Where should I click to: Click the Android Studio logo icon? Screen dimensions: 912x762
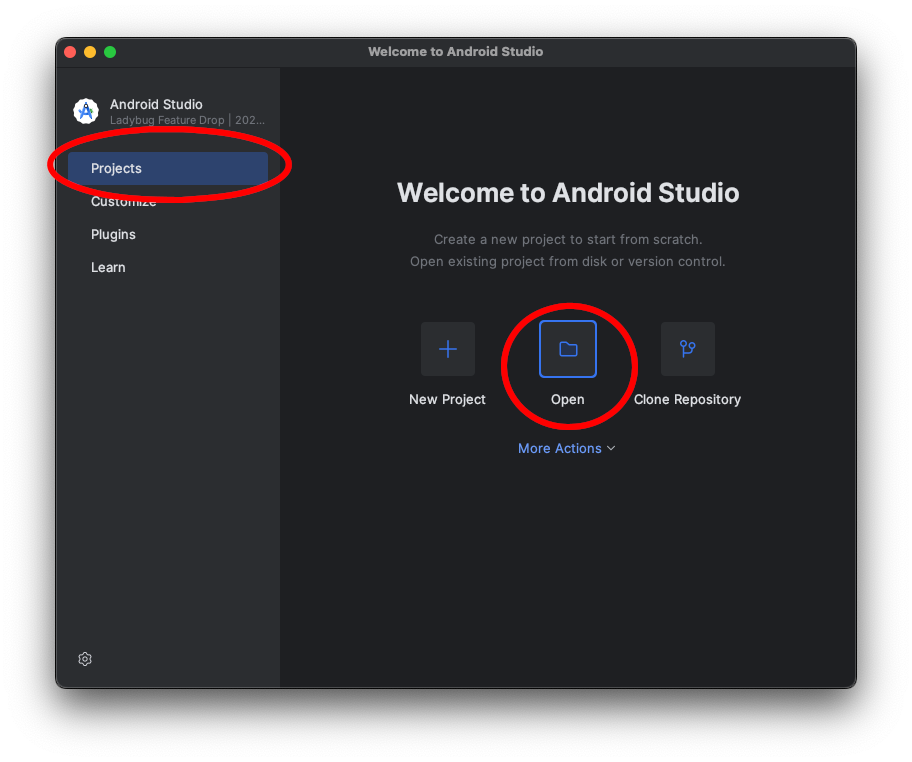pos(86,111)
